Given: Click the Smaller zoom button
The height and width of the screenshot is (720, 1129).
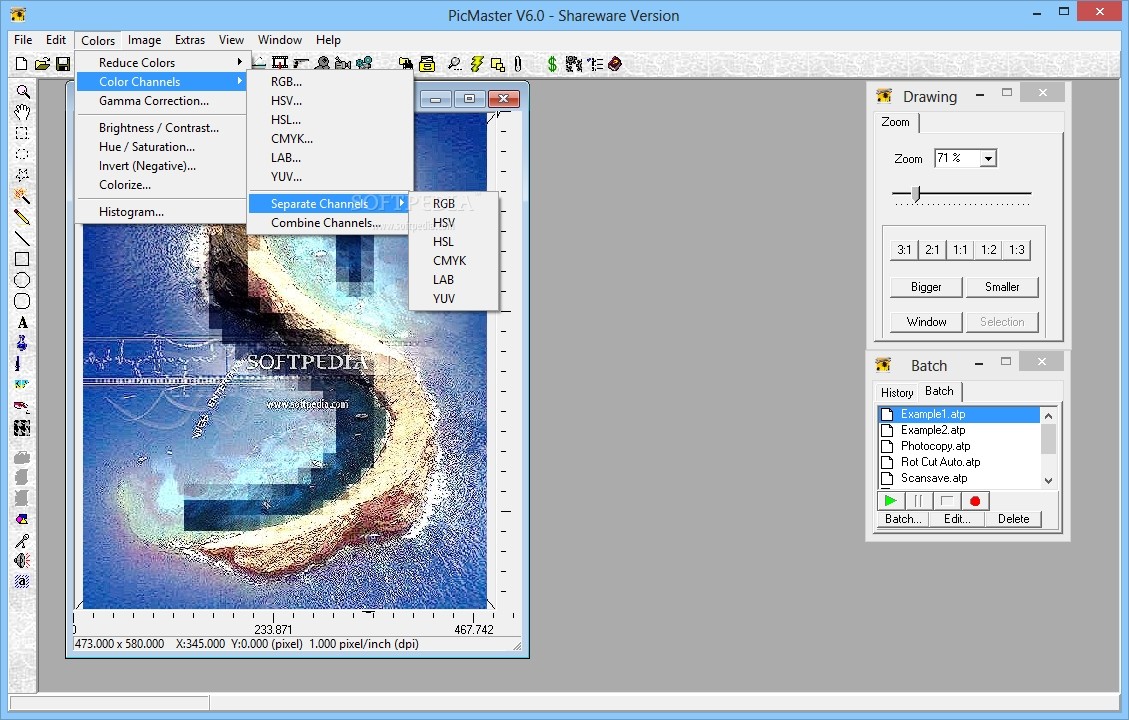Looking at the screenshot, I should tap(1002, 287).
